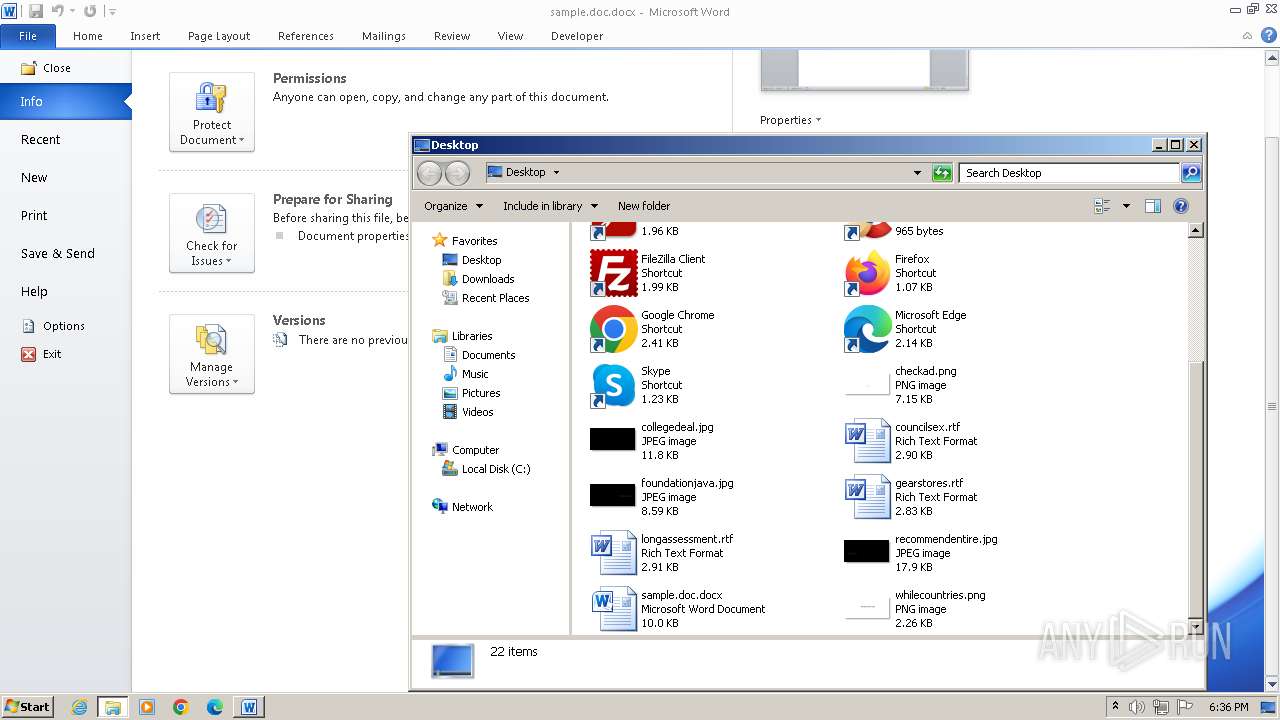The width and height of the screenshot is (1280, 720).
Task: Select the collegedeal.jpg thumbnail
Action: pyautogui.click(x=613, y=439)
